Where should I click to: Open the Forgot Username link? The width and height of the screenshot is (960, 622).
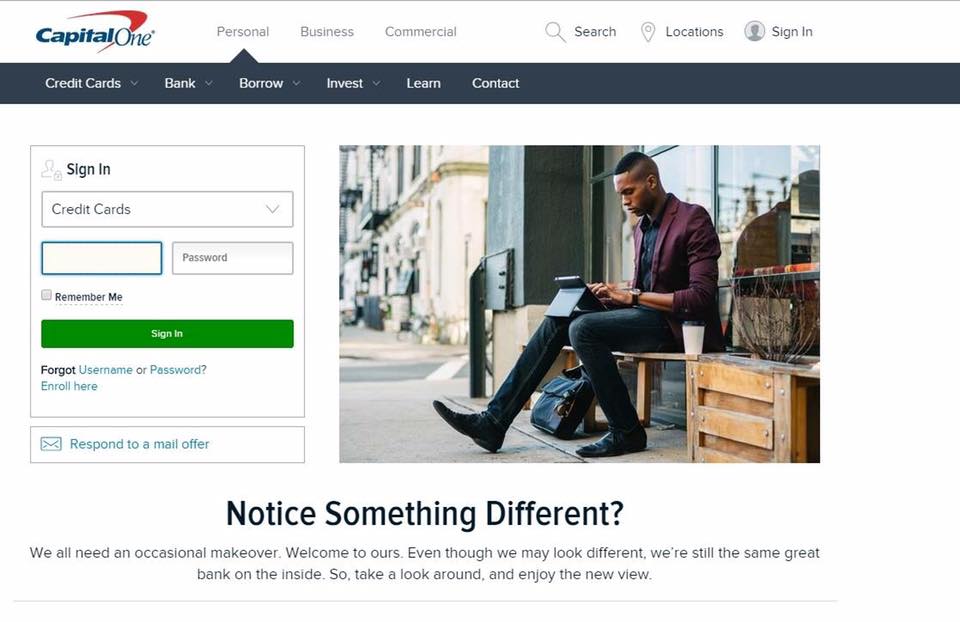pyautogui.click(x=105, y=370)
